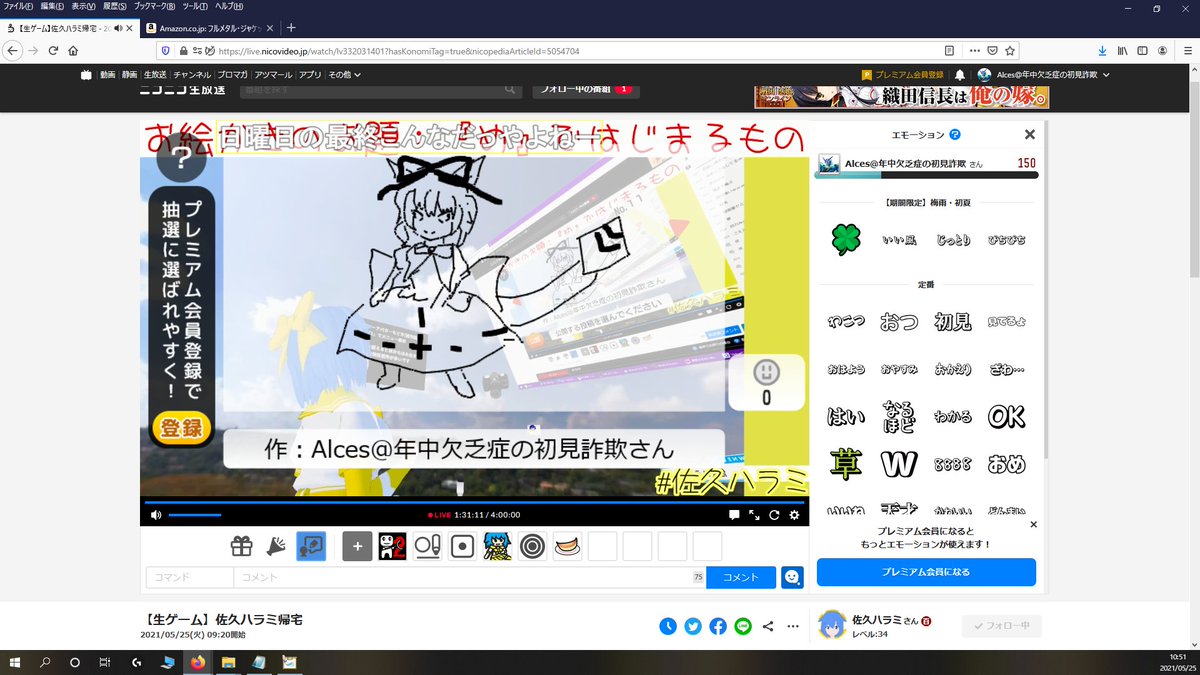Choose the circle and pencil item icon

[427, 546]
